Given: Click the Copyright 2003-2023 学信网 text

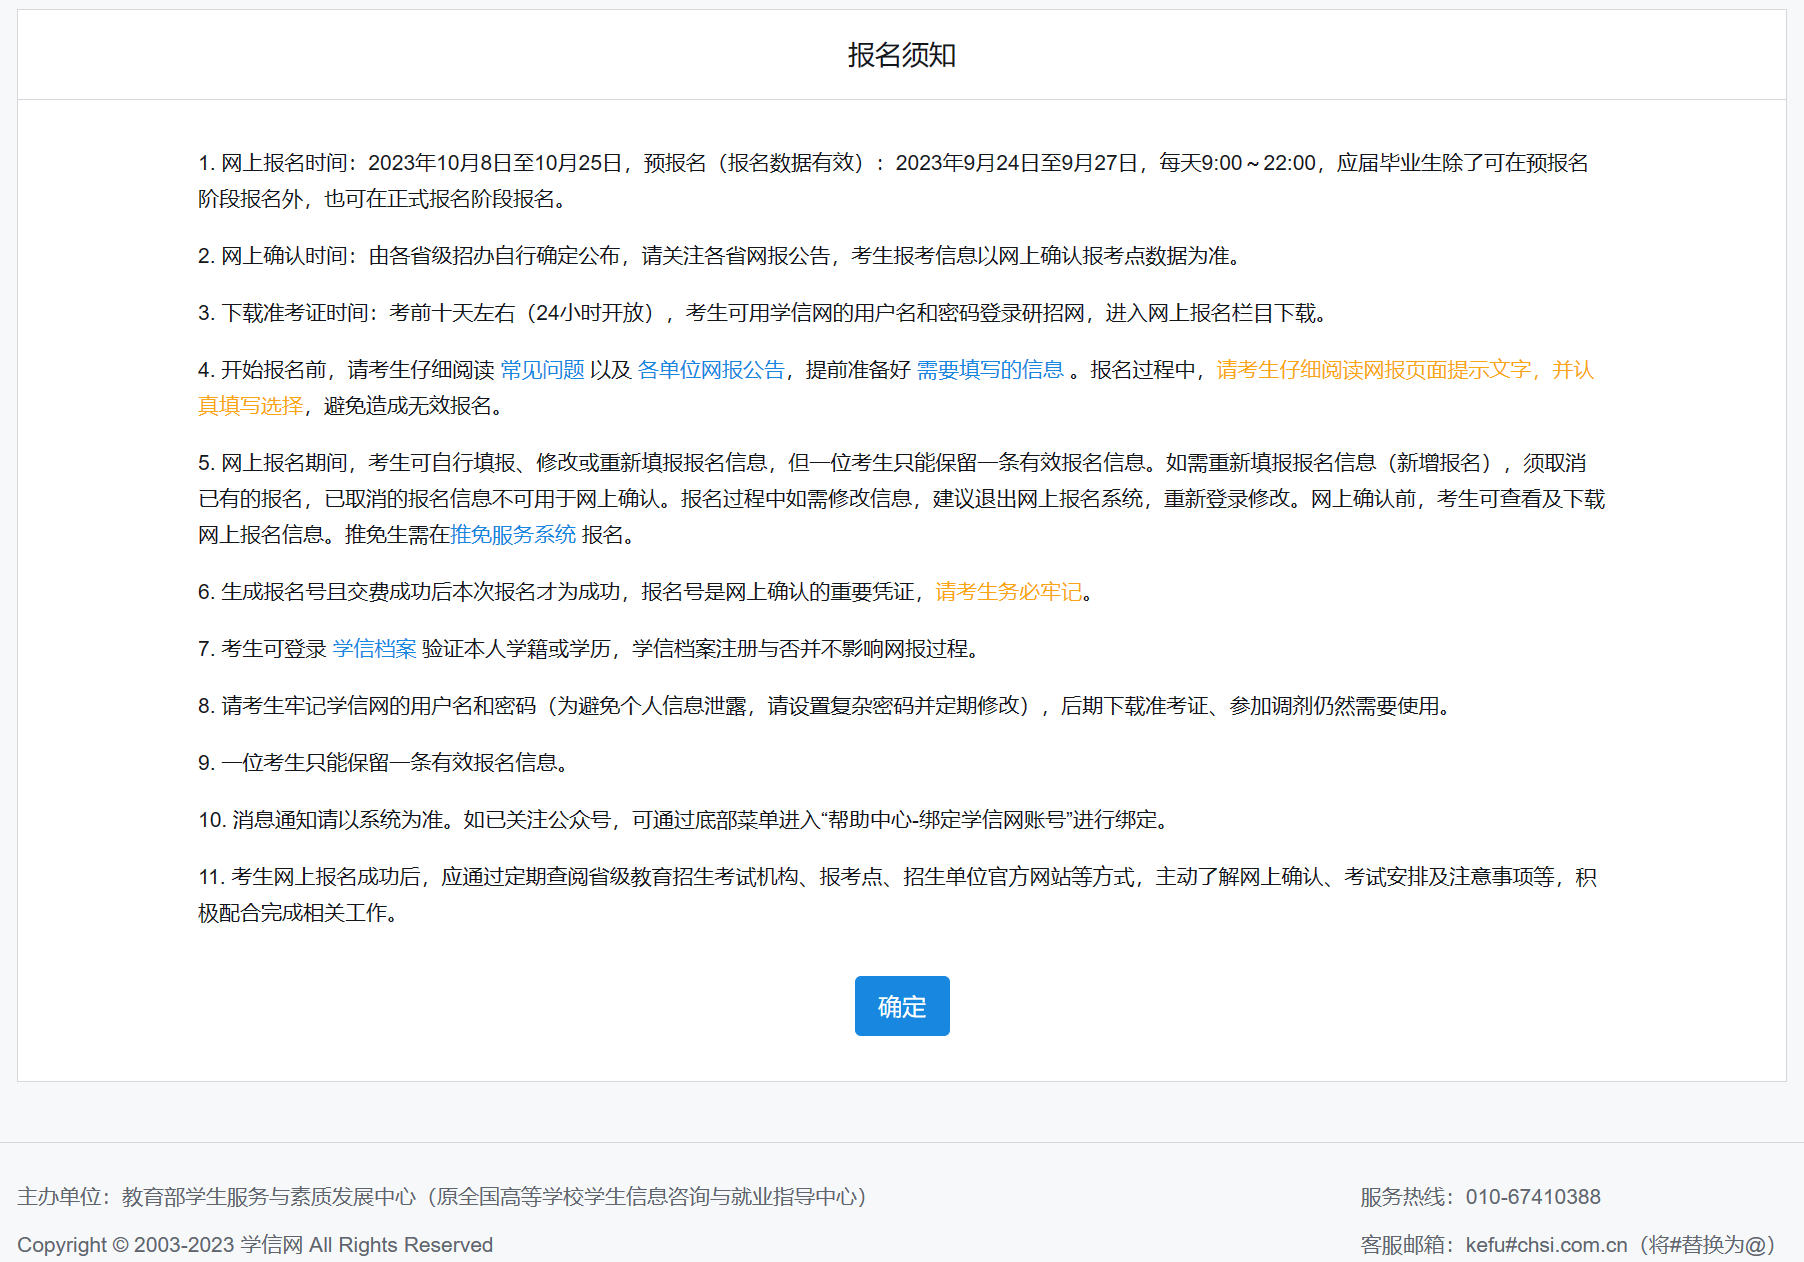Looking at the screenshot, I should 255,1245.
